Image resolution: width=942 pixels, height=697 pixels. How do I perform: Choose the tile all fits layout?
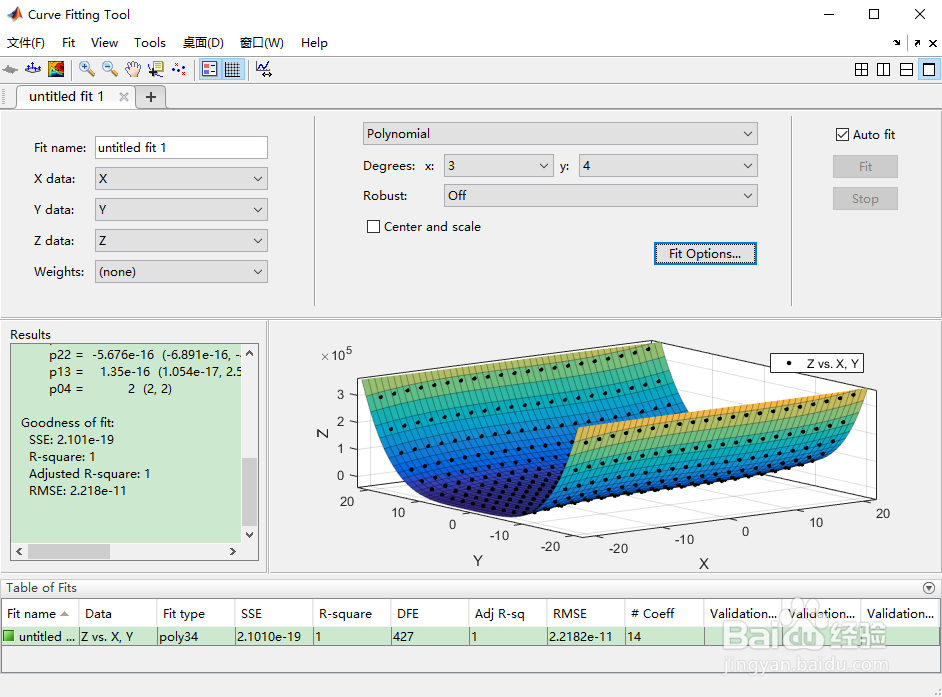(861, 70)
